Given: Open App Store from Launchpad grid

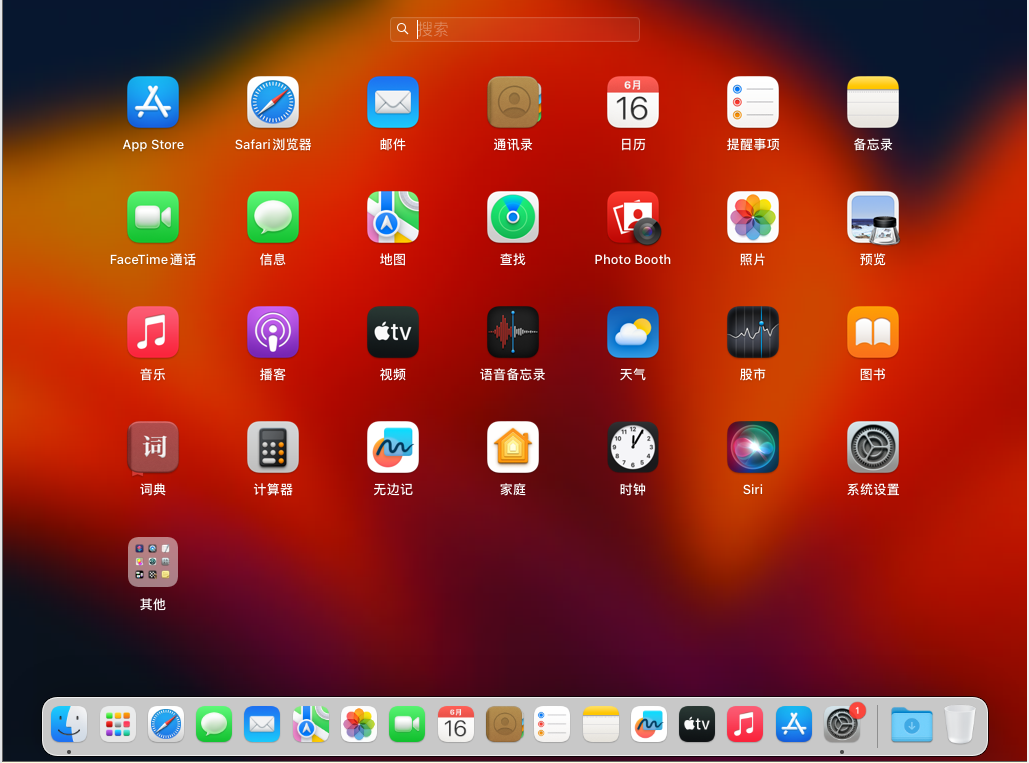Looking at the screenshot, I should pyautogui.click(x=153, y=102).
